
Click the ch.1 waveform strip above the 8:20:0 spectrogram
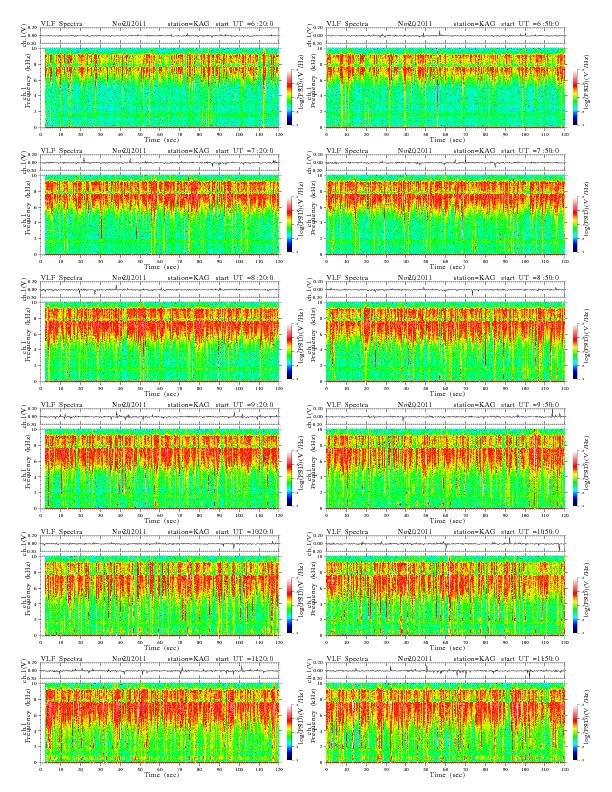[160, 289]
